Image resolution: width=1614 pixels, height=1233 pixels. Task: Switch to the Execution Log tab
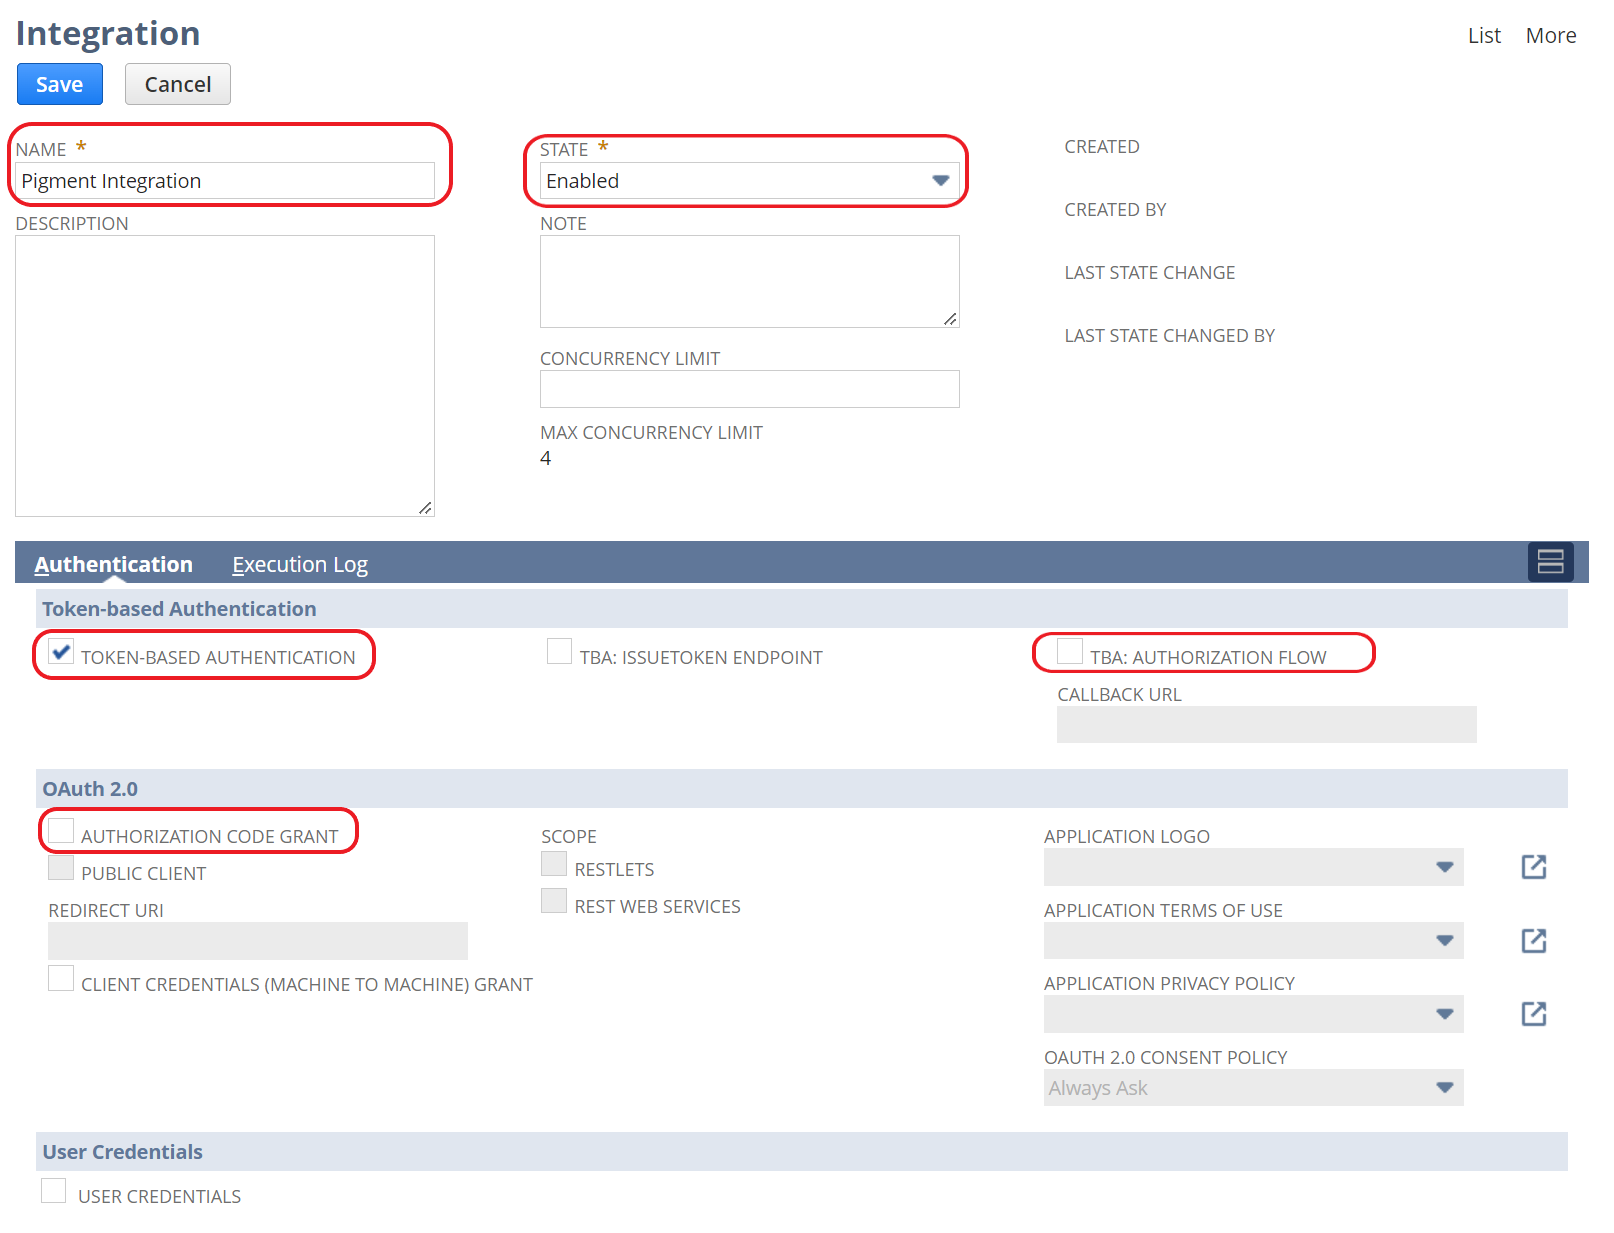[300, 565]
